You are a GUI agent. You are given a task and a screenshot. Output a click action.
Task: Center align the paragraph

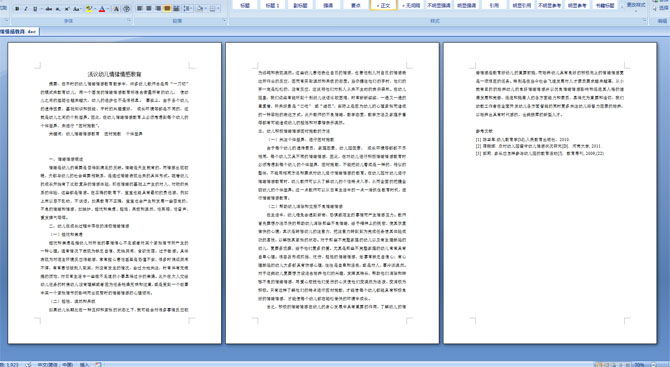pyautogui.click(x=149, y=8)
